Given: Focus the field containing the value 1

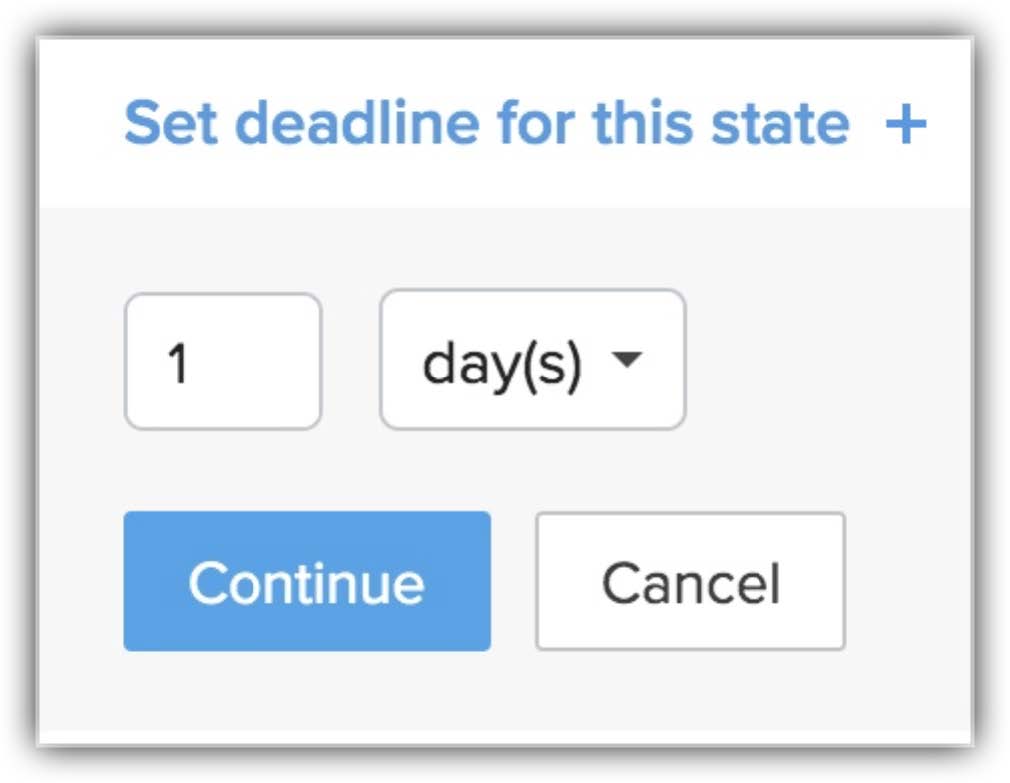Looking at the screenshot, I should click(222, 361).
